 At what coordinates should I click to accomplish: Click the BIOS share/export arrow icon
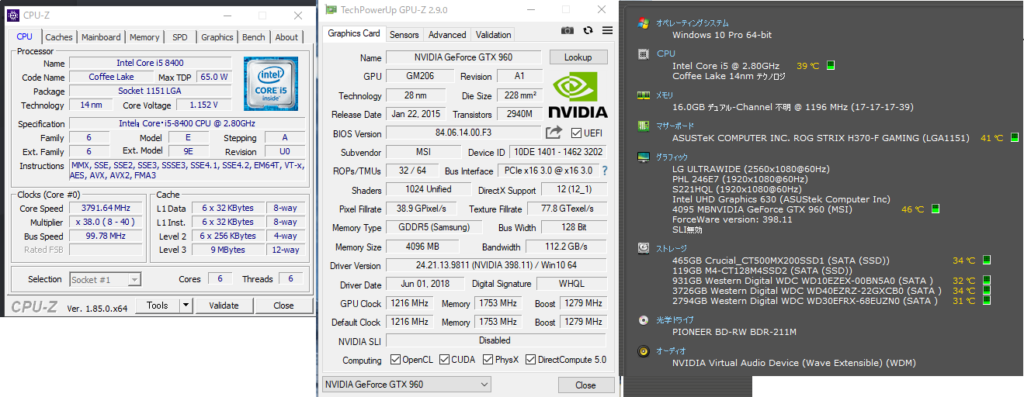[x=554, y=133]
